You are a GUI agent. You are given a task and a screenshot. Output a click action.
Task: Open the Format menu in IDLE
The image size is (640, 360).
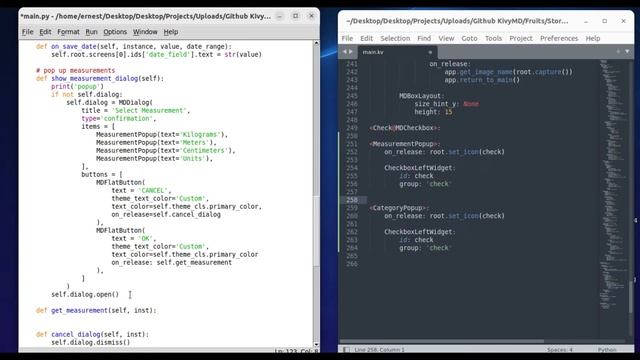click(68, 32)
